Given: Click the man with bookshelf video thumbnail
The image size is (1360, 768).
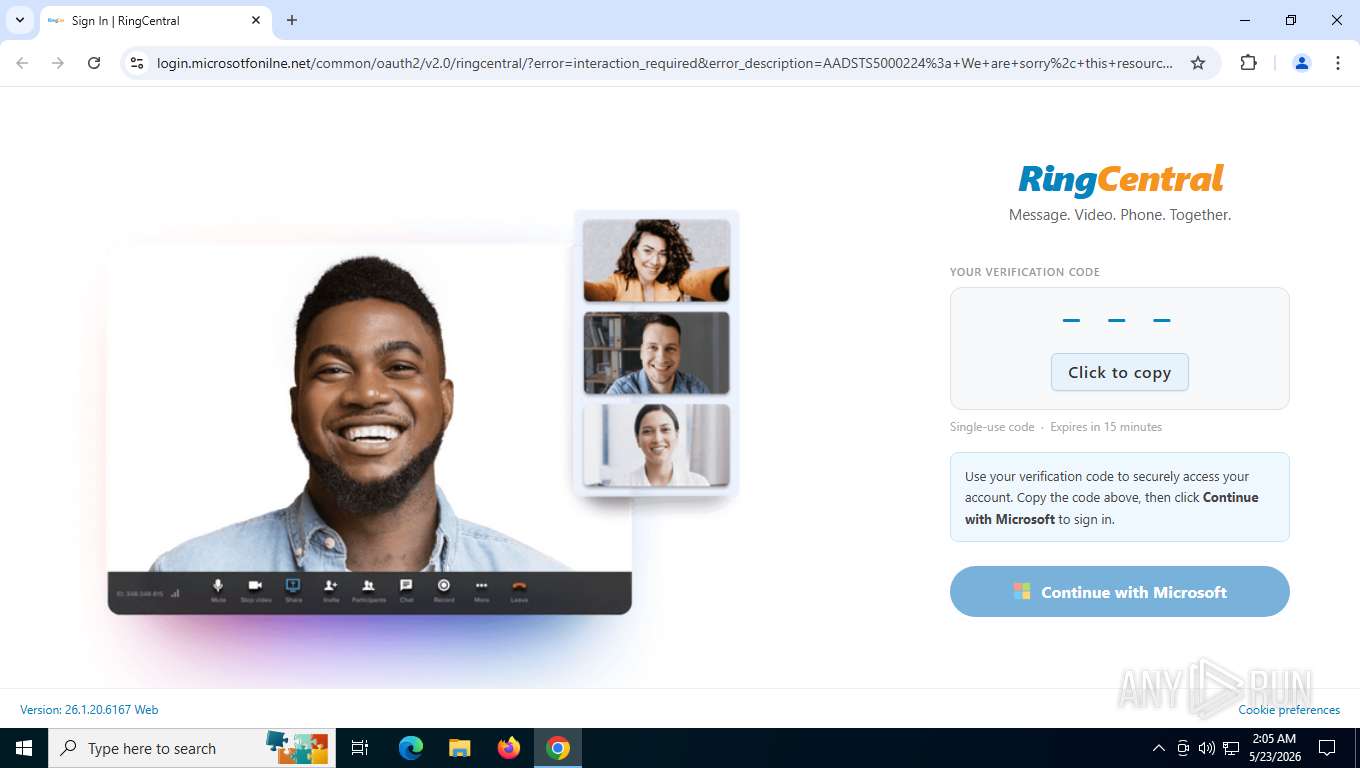Looking at the screenshot, I should (x=656, y=353).
